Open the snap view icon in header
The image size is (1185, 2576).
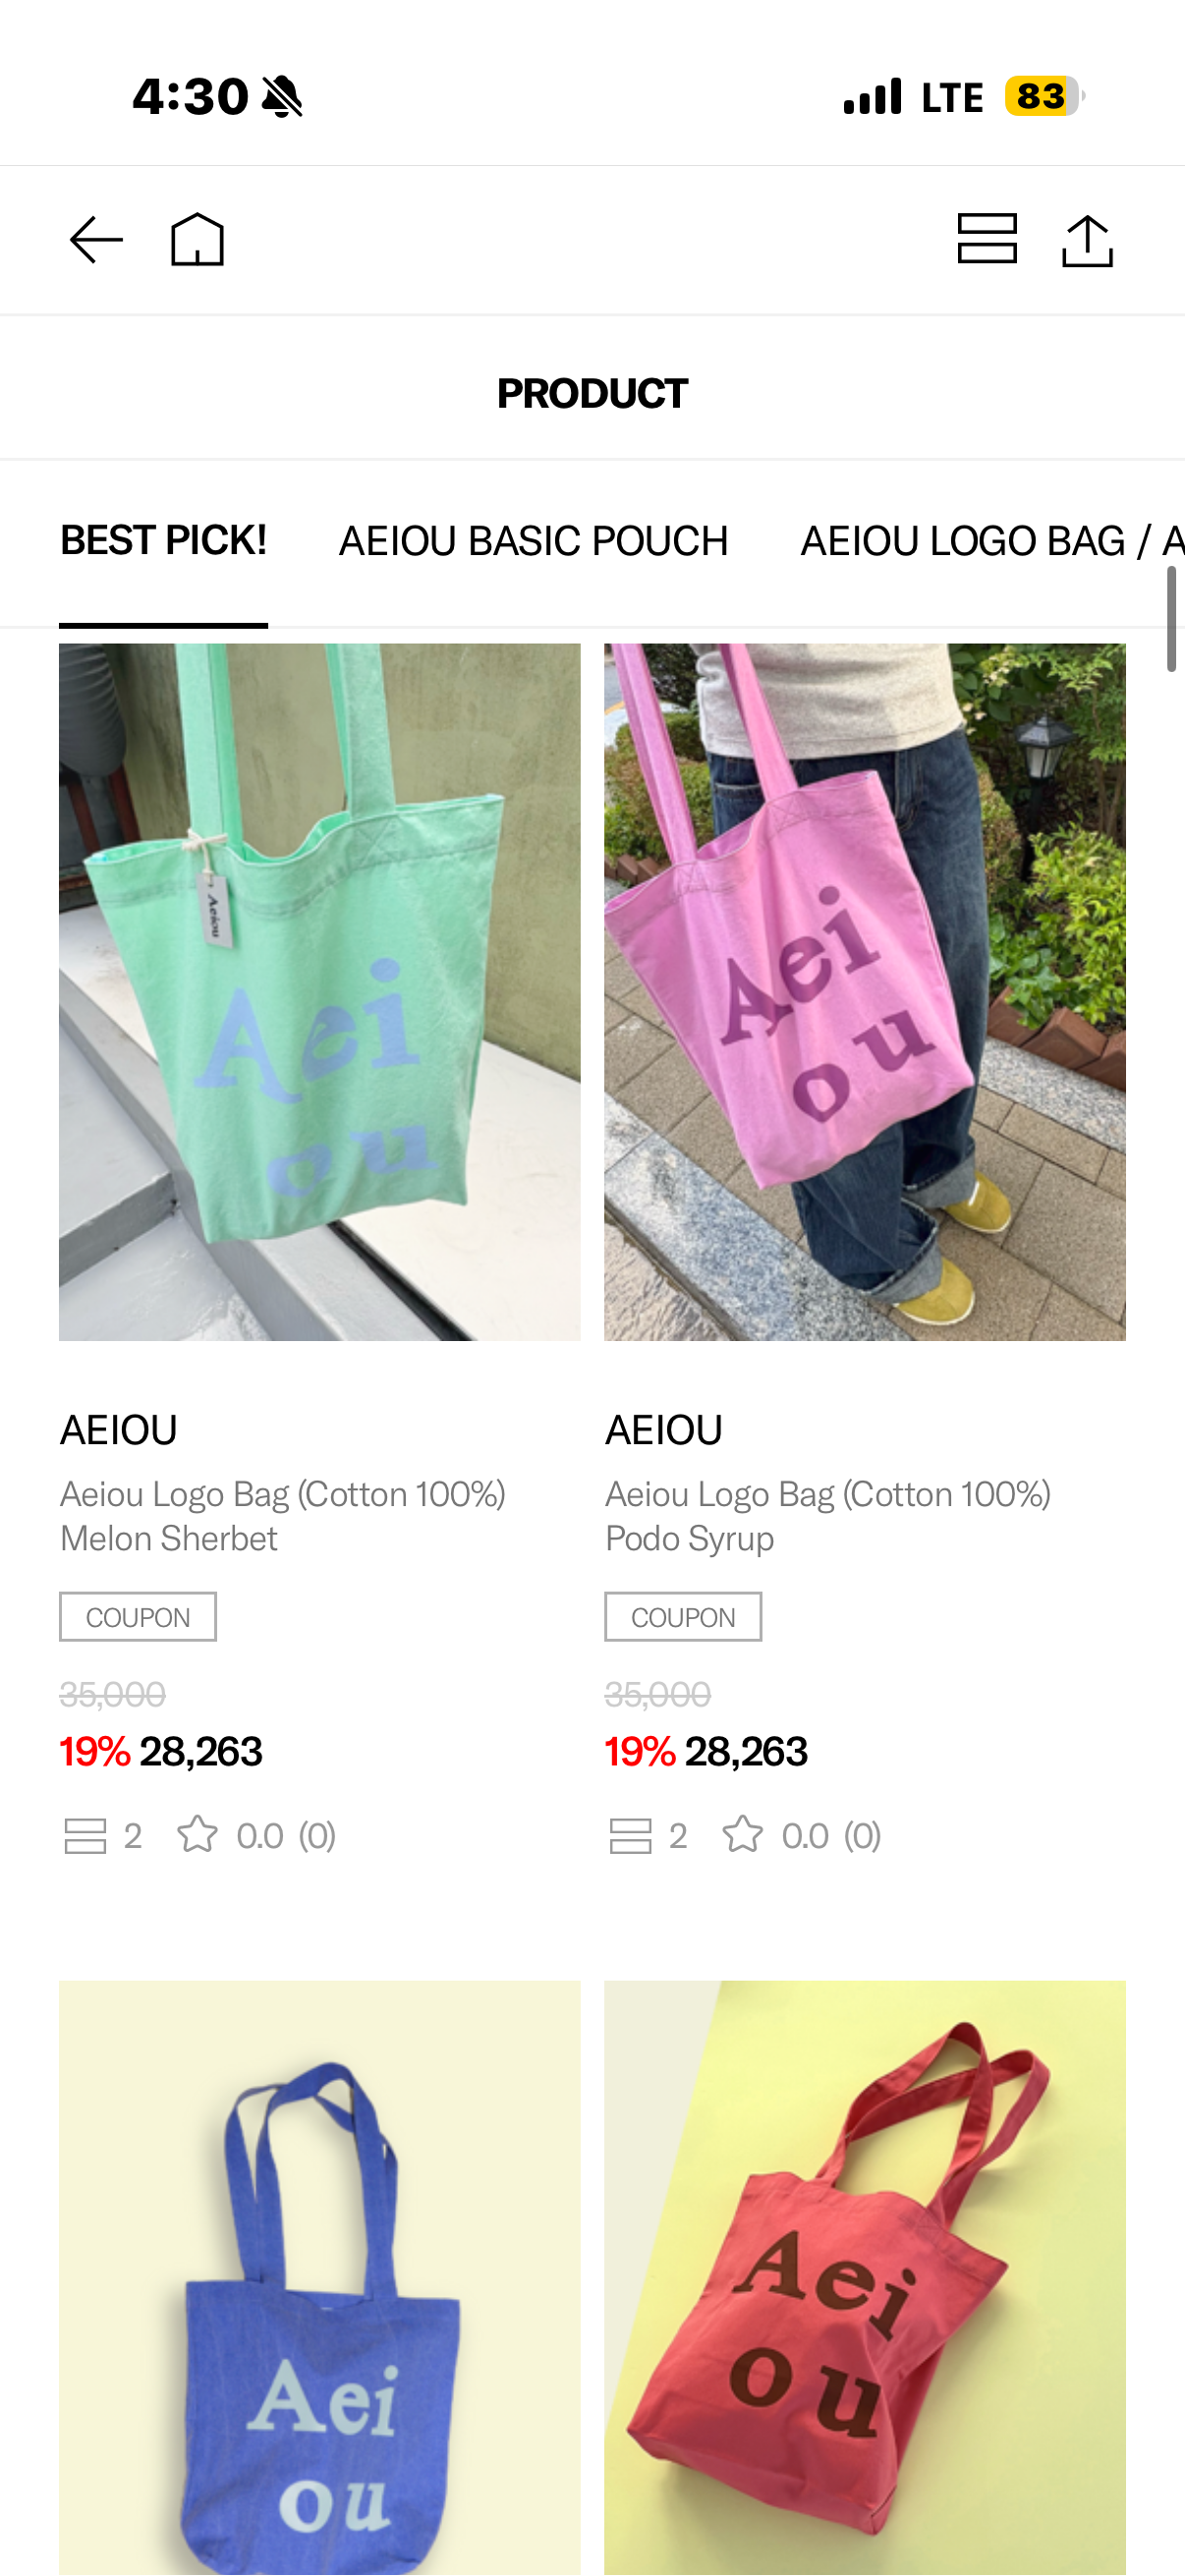(987, 239)
